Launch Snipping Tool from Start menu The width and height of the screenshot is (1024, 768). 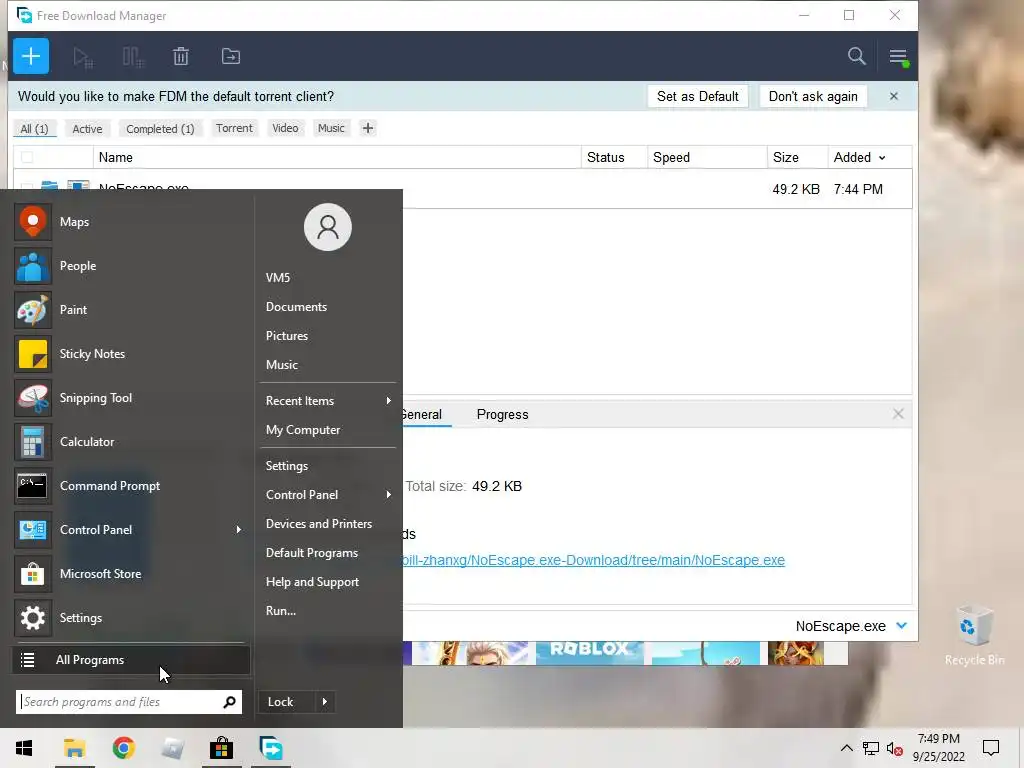[129, 398]
